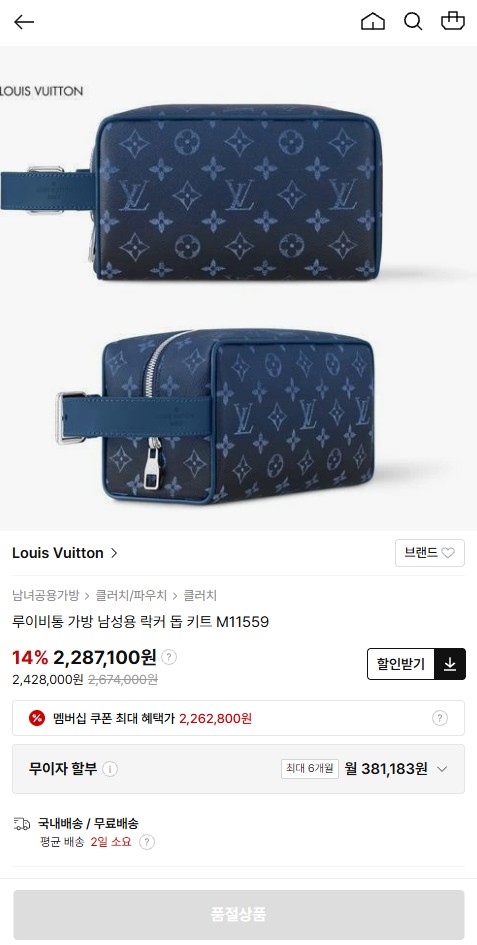477x945 pixels.
Task: Go back using the arrow icon
Action: point(24,22)
